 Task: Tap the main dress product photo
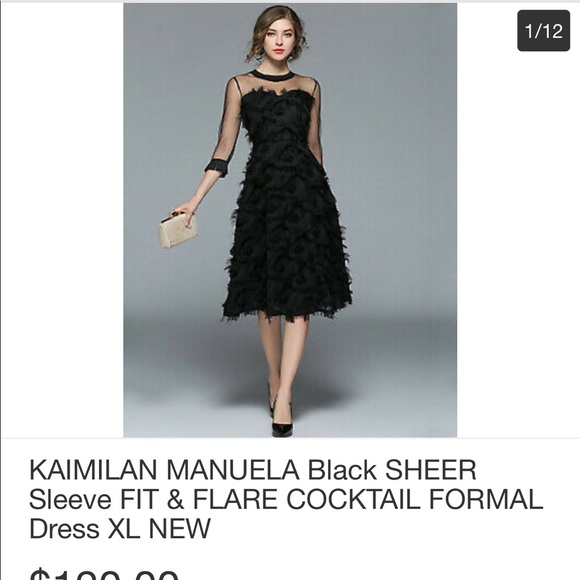pos(290,220)
